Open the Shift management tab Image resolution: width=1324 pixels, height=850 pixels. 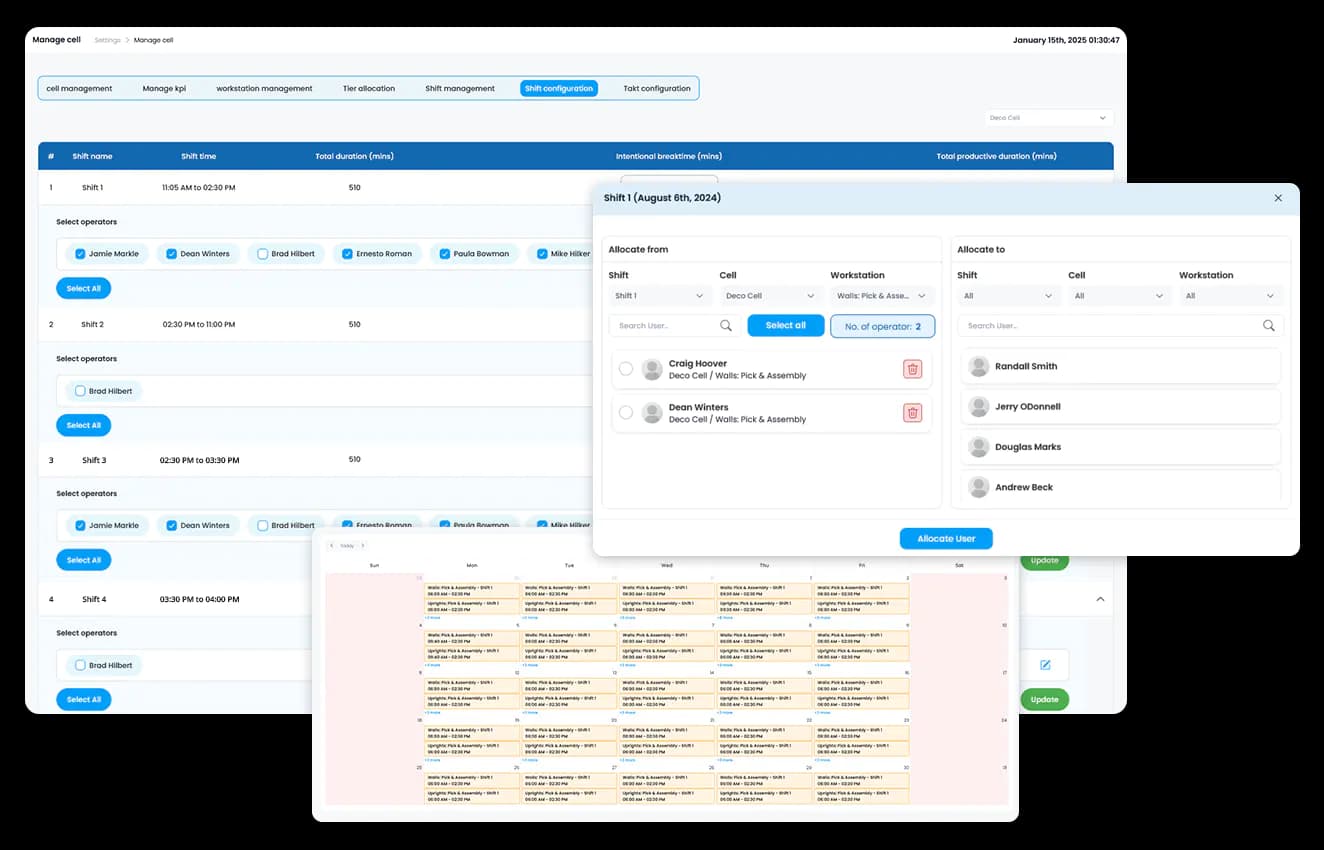(x=460, y=88)
